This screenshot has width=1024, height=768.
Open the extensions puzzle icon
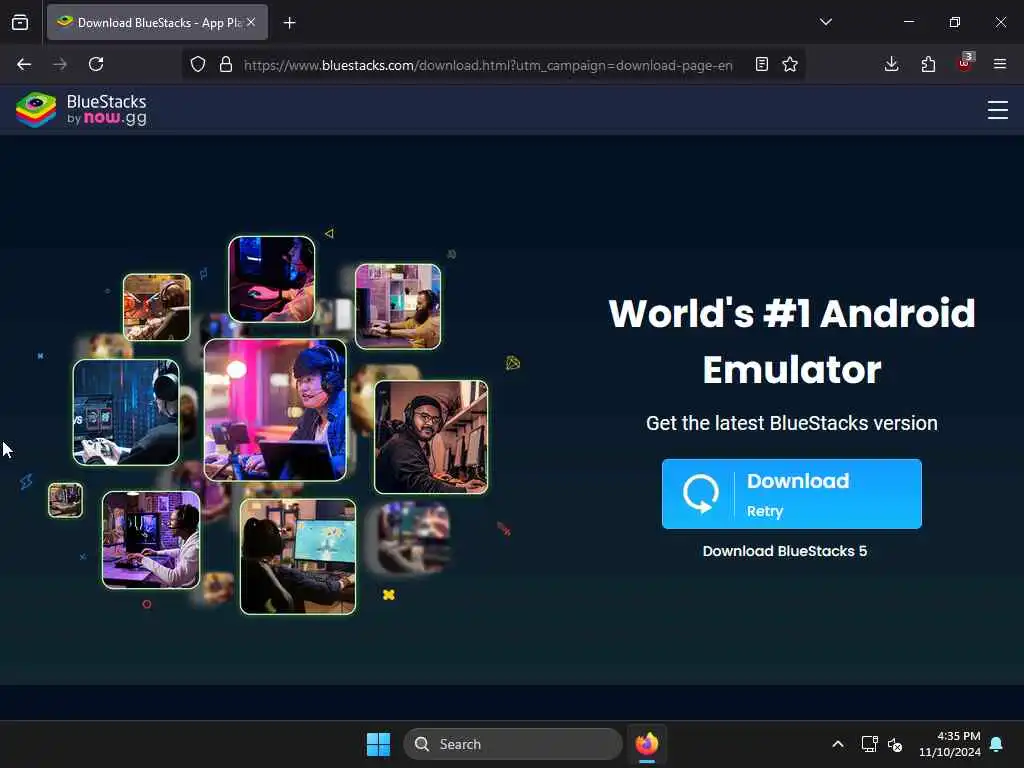(928, 64)
